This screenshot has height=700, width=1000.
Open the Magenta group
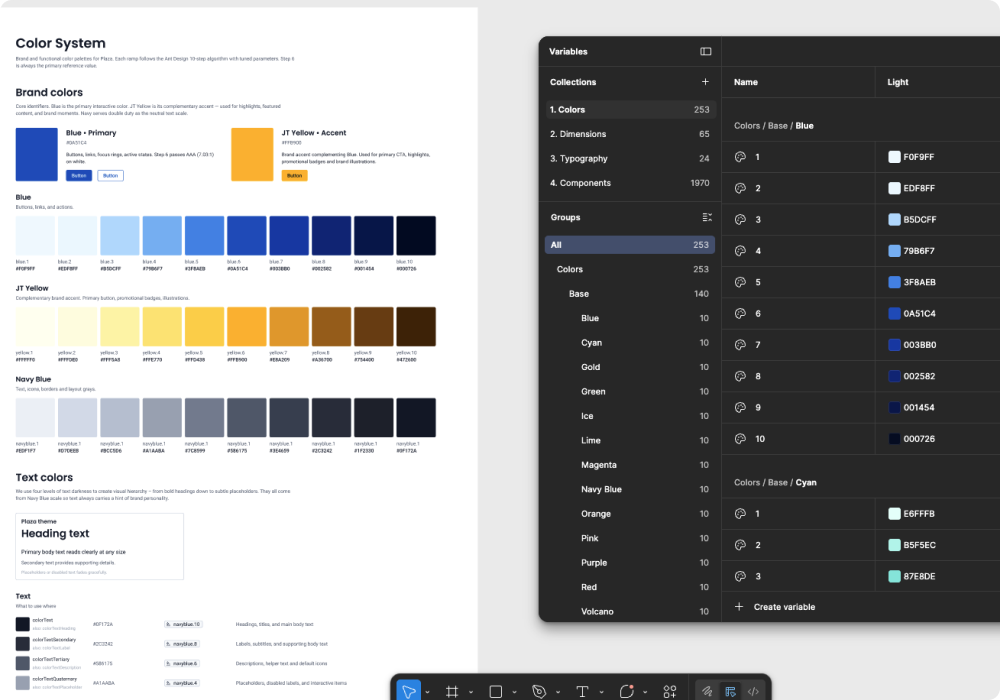point(630,465)
